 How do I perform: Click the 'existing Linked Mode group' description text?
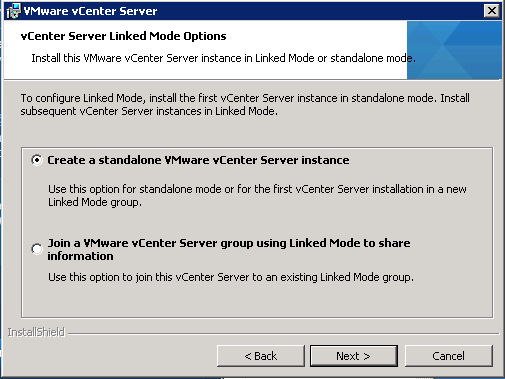click(x=231, y=277)
